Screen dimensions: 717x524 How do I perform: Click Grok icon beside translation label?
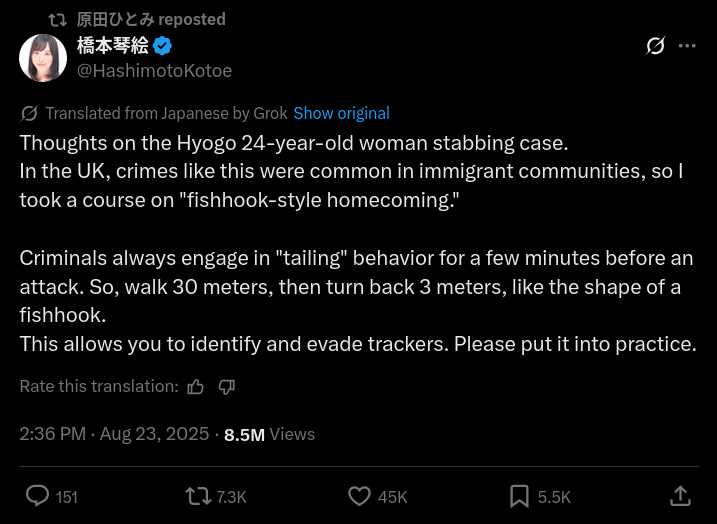[29, 113]
